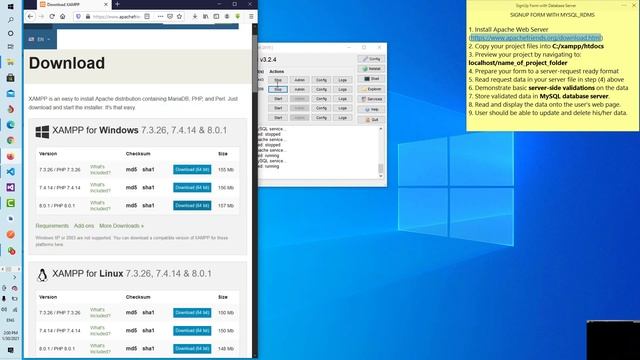Open Windows taskbar search
640x360 pixels.
pos(11,20)
